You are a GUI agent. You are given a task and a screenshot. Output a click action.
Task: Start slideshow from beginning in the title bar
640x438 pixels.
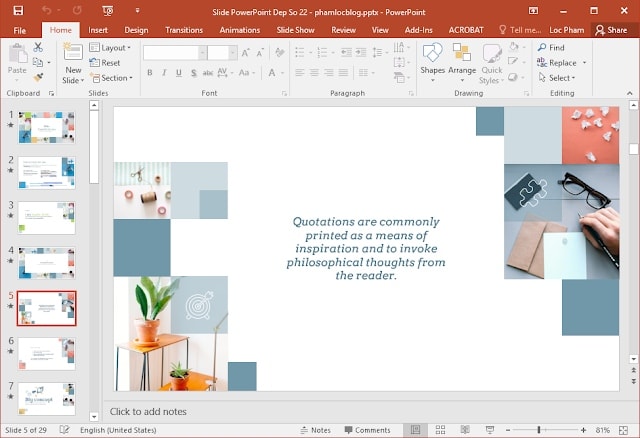click(108, 11)
